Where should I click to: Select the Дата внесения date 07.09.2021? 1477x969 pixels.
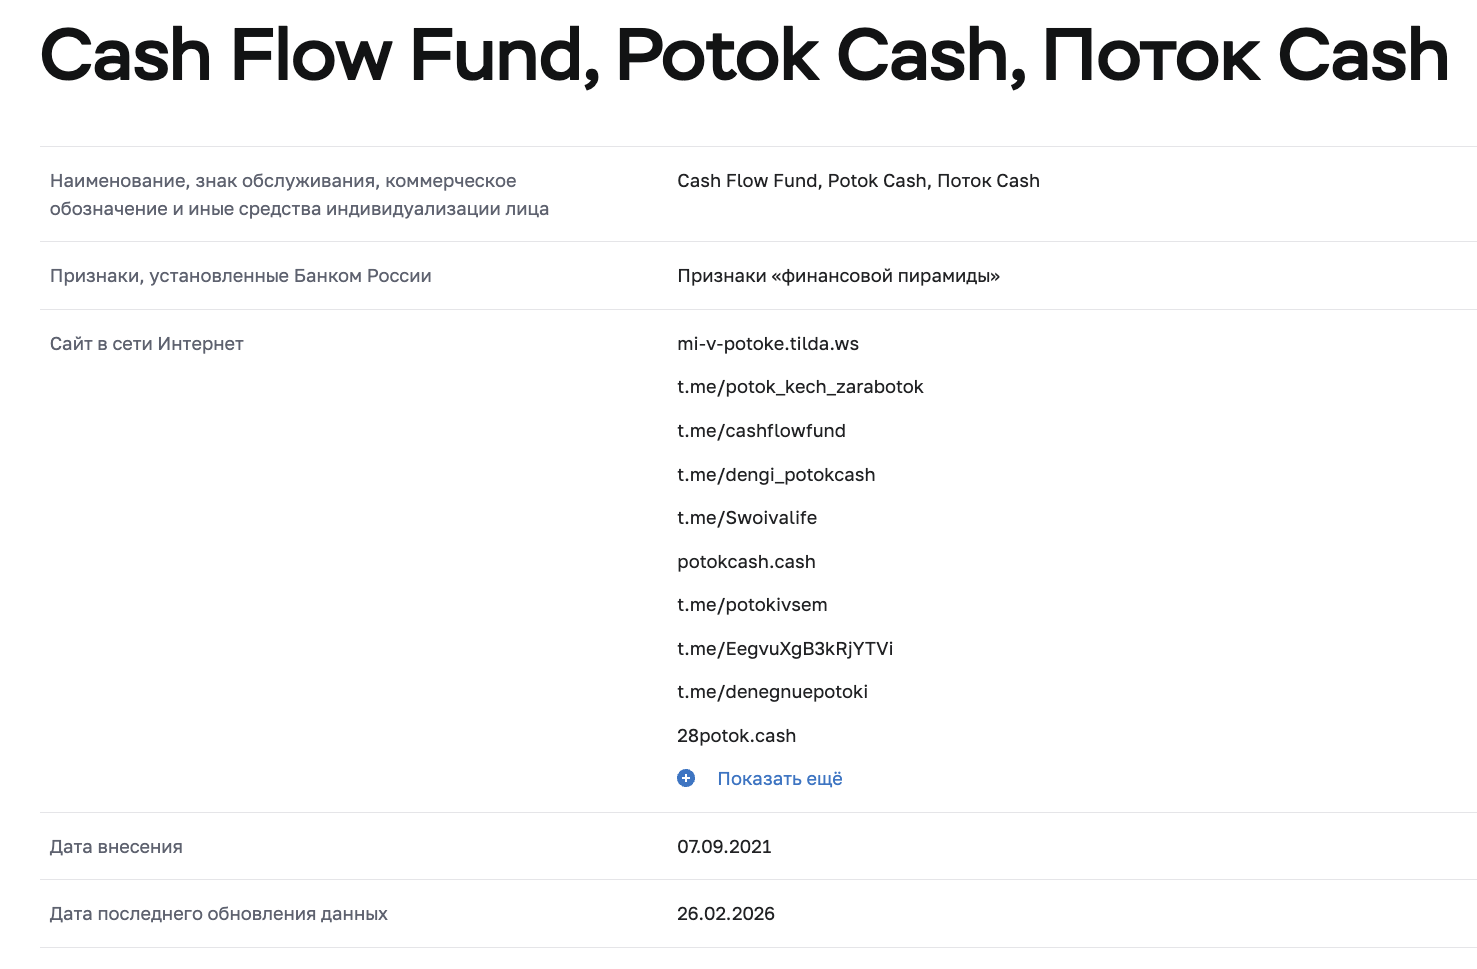[724, 846]
